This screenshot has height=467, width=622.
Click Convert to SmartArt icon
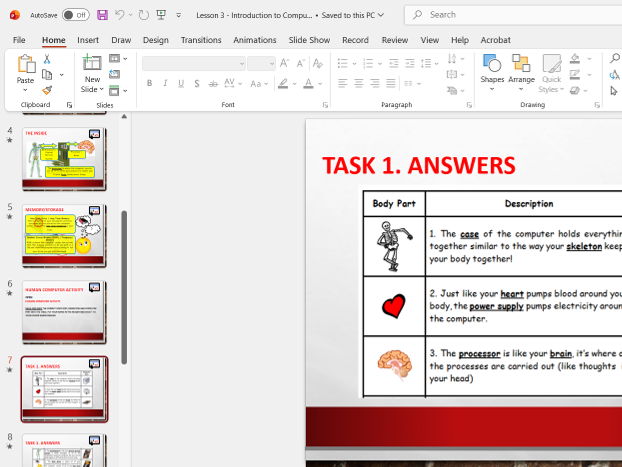[452, 90]
